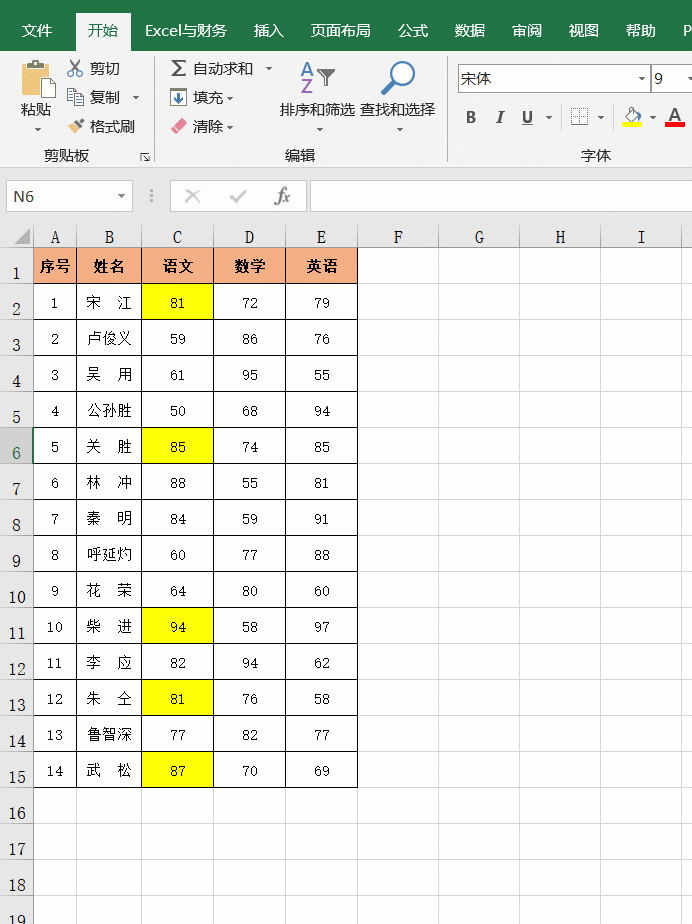Click the borders grid icon
The width and height of the screenshot is (692, 924).
pos(579,117)
